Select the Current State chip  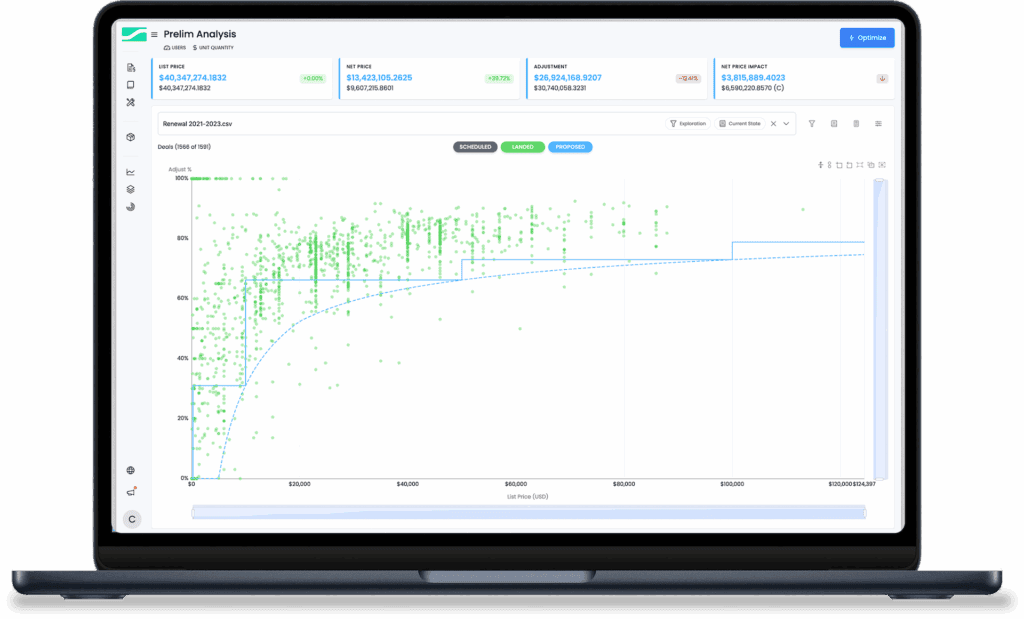(x=740, y=124)
